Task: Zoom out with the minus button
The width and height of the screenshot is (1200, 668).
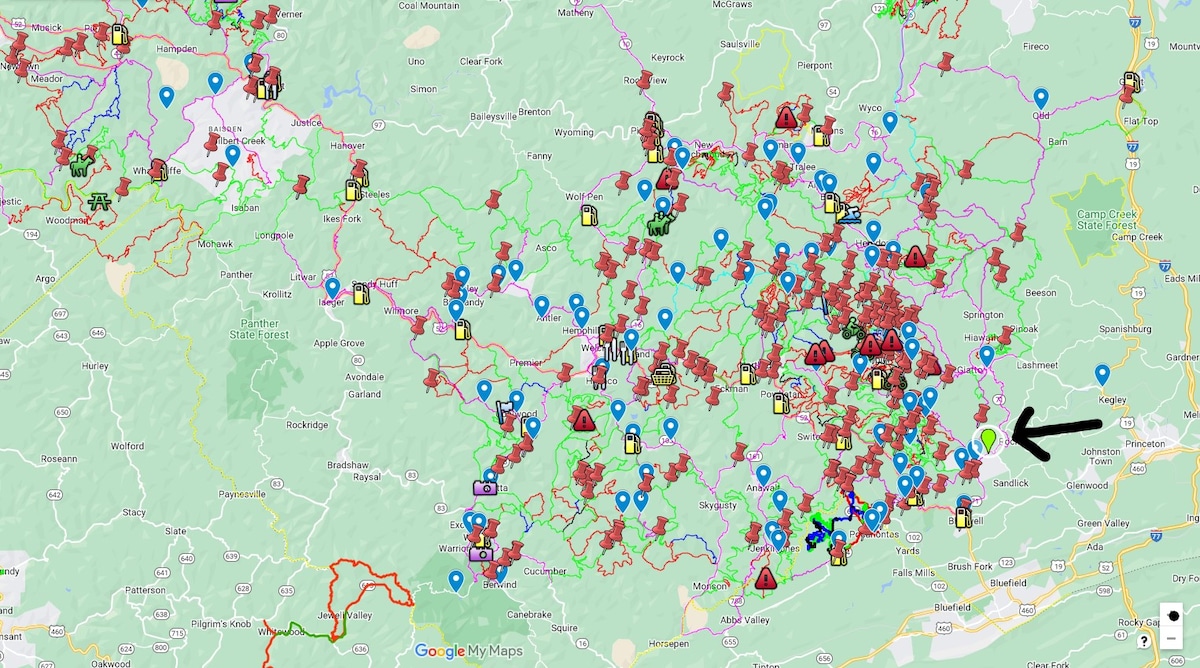Action: 1171,639
